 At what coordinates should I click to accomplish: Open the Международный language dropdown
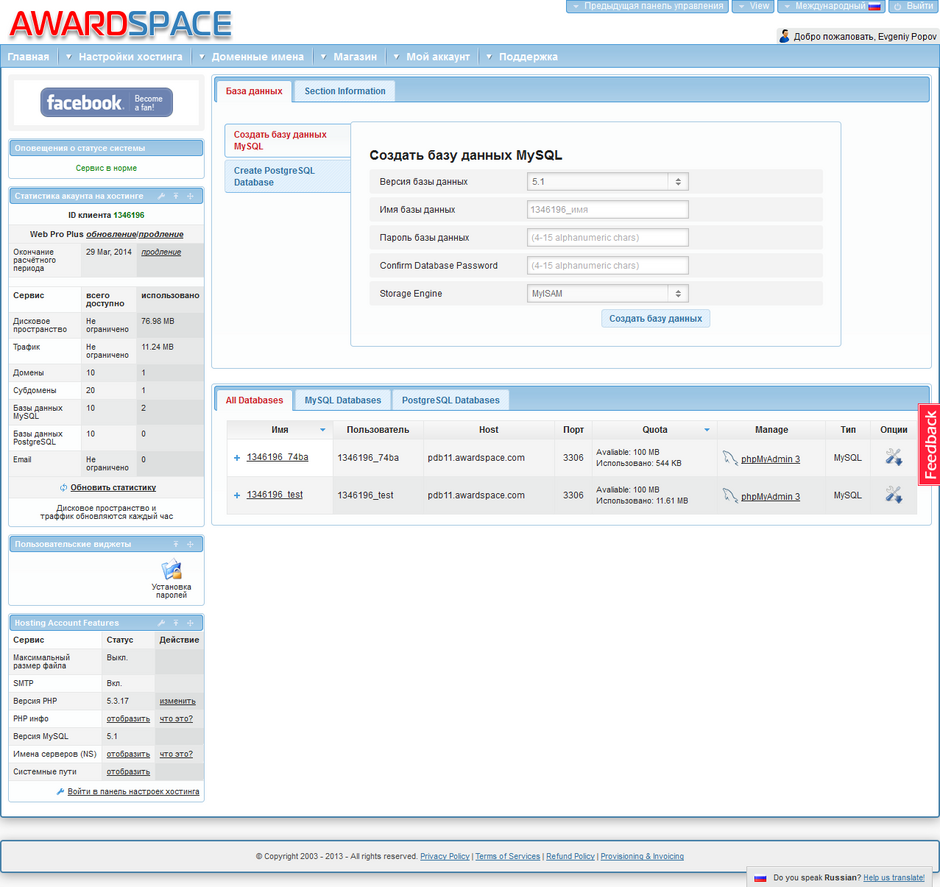tap(831, 6)
